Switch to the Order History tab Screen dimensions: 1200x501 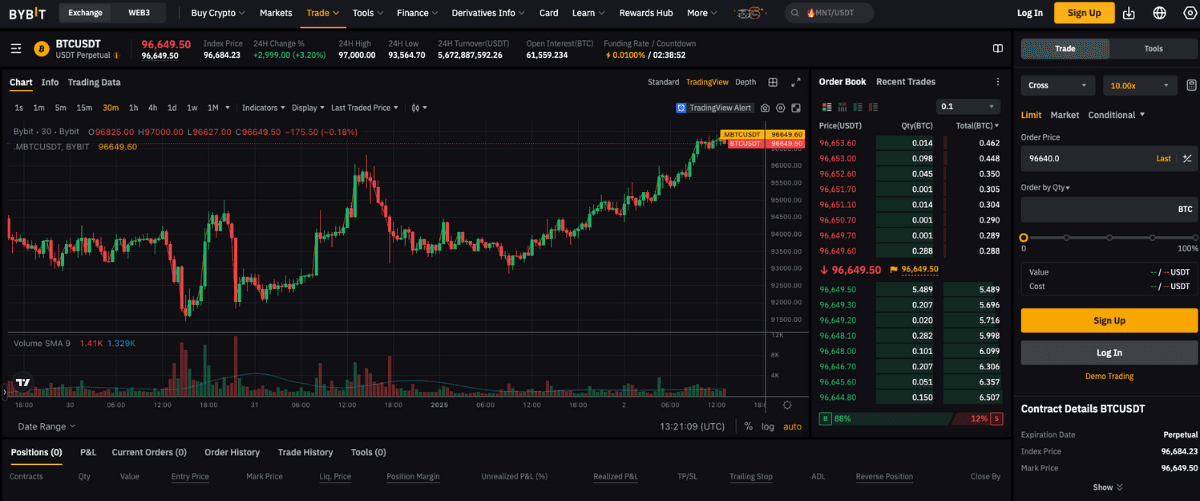coord(232,452)
